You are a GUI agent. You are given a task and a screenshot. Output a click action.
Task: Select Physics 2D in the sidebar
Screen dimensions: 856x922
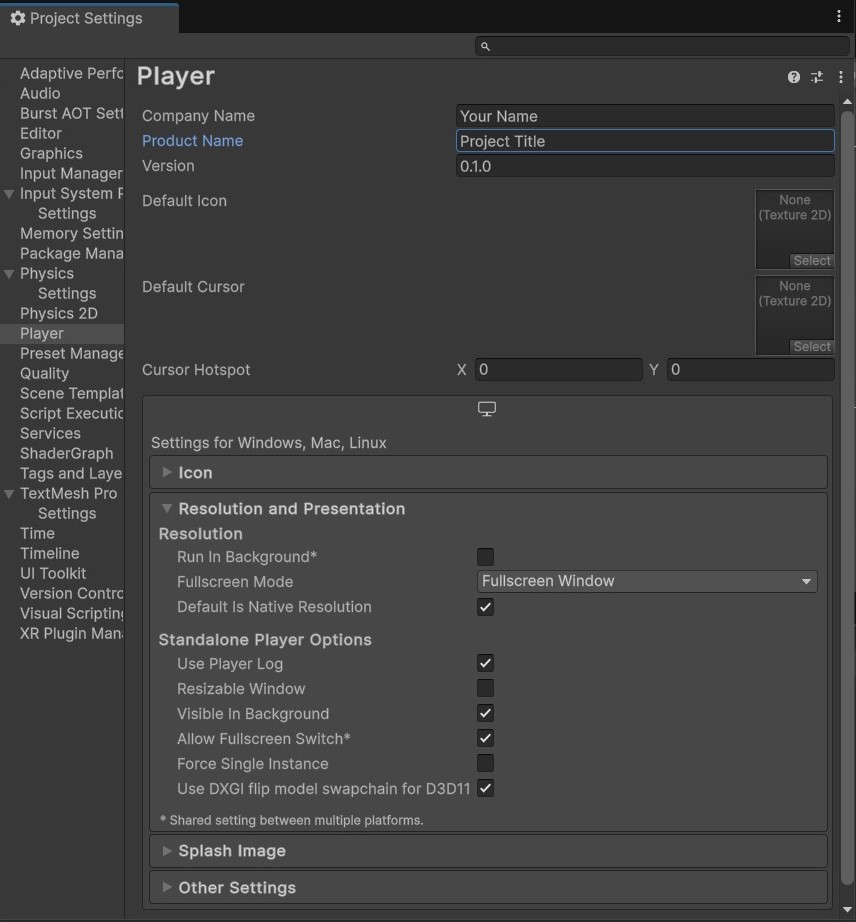(59, 313)
